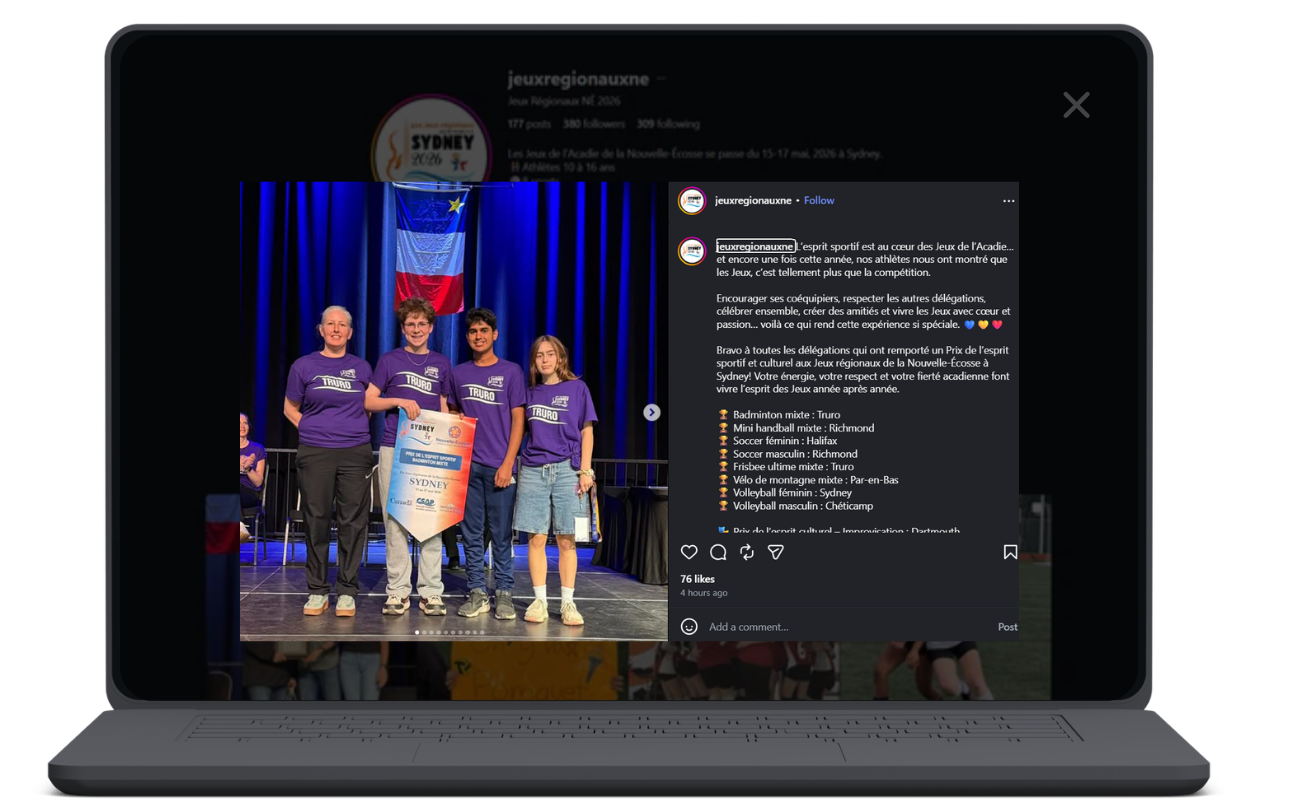Select the avatar at the start of the caption

692,251
